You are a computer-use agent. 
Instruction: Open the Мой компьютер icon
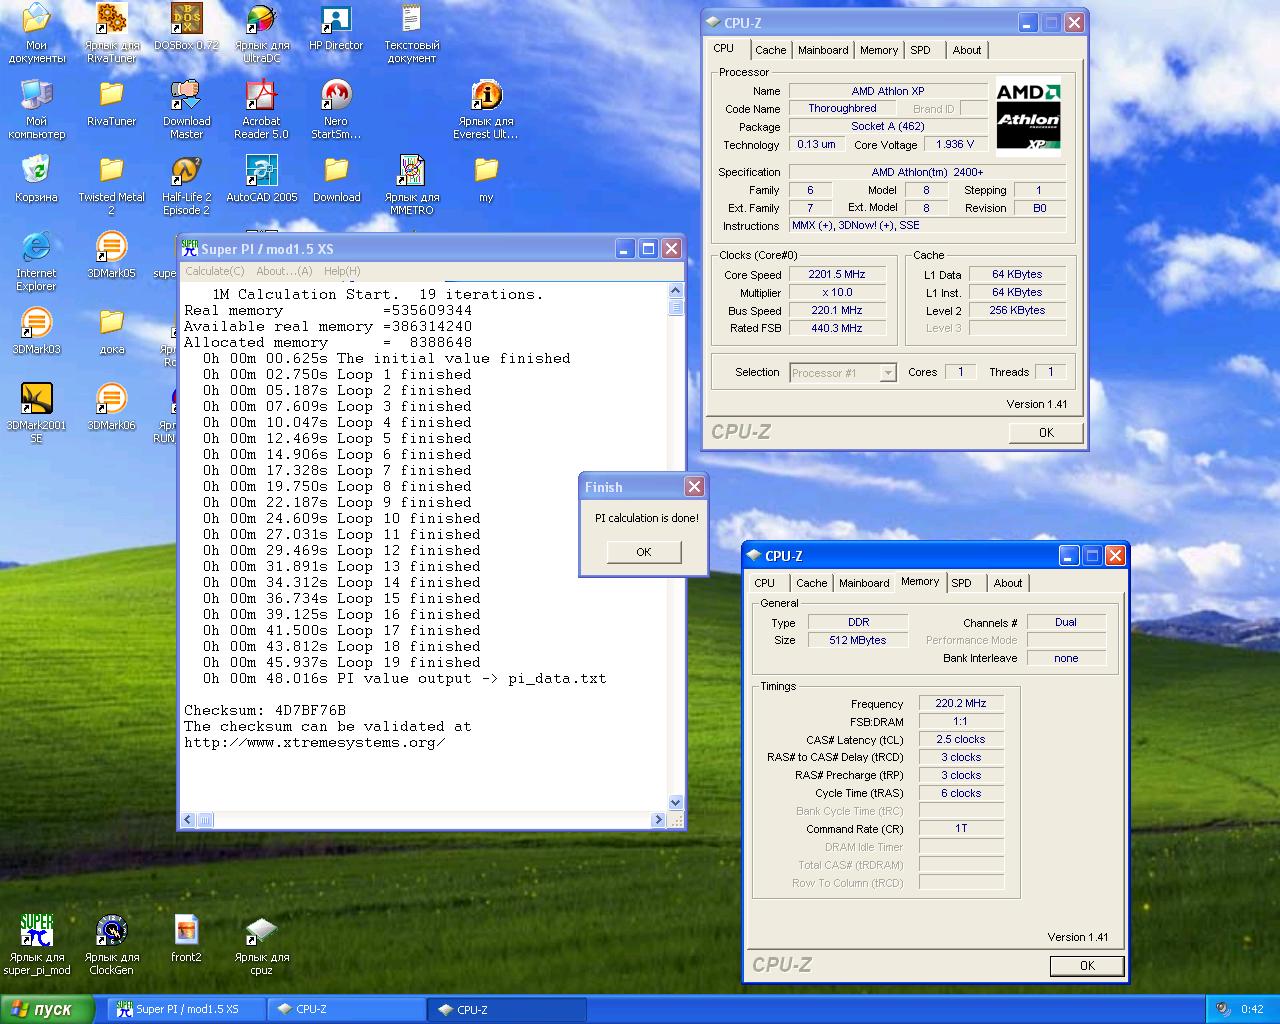[x=36, y=95]
